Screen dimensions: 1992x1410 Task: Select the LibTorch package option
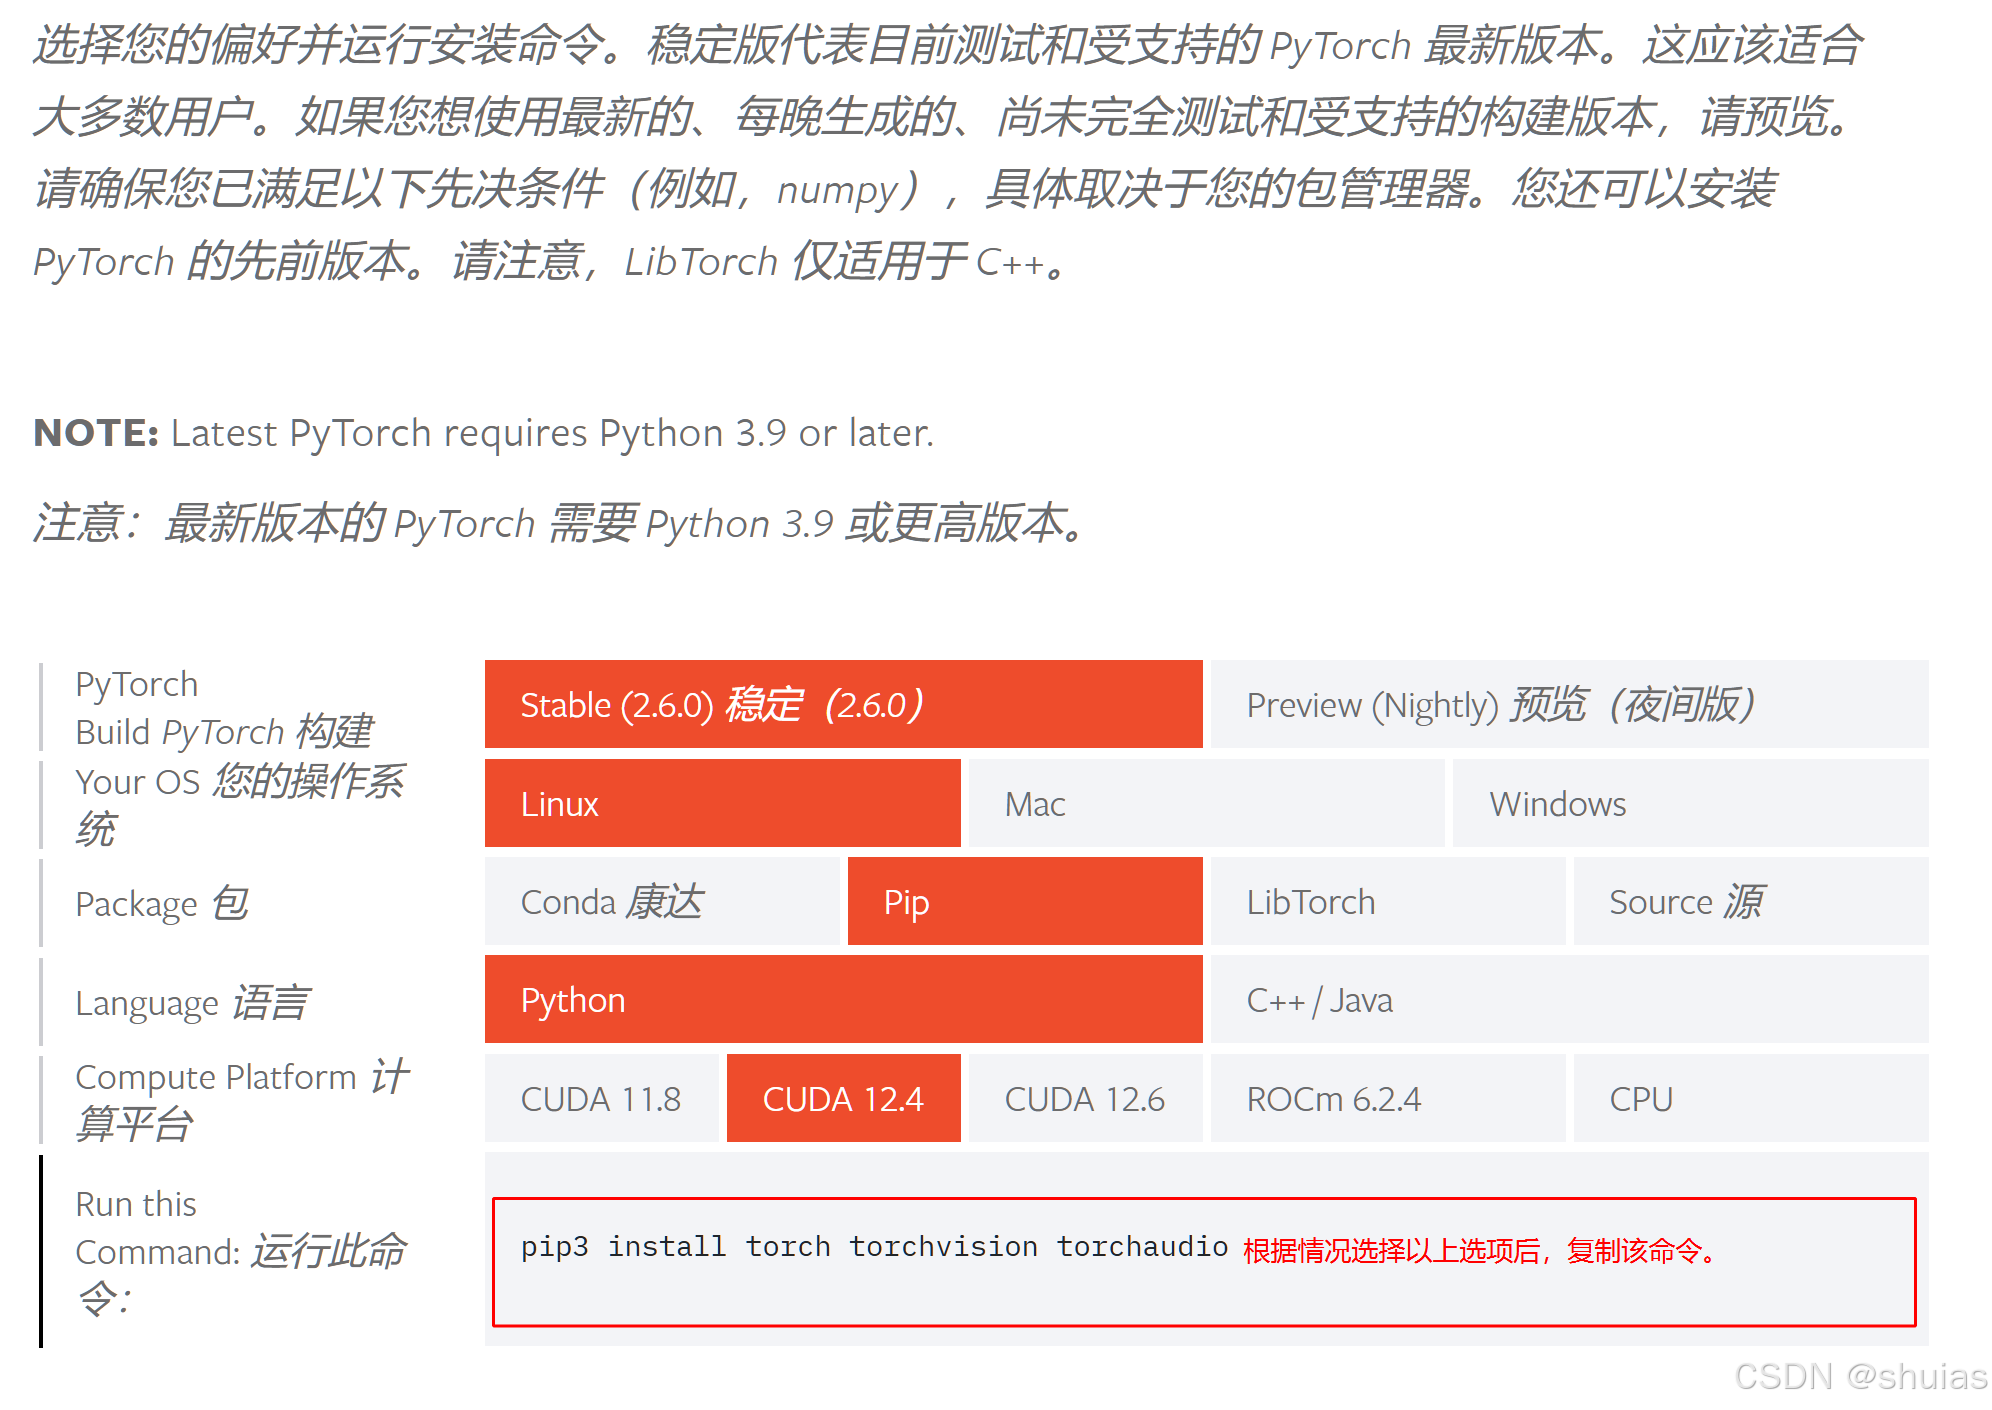[1387, 901]
